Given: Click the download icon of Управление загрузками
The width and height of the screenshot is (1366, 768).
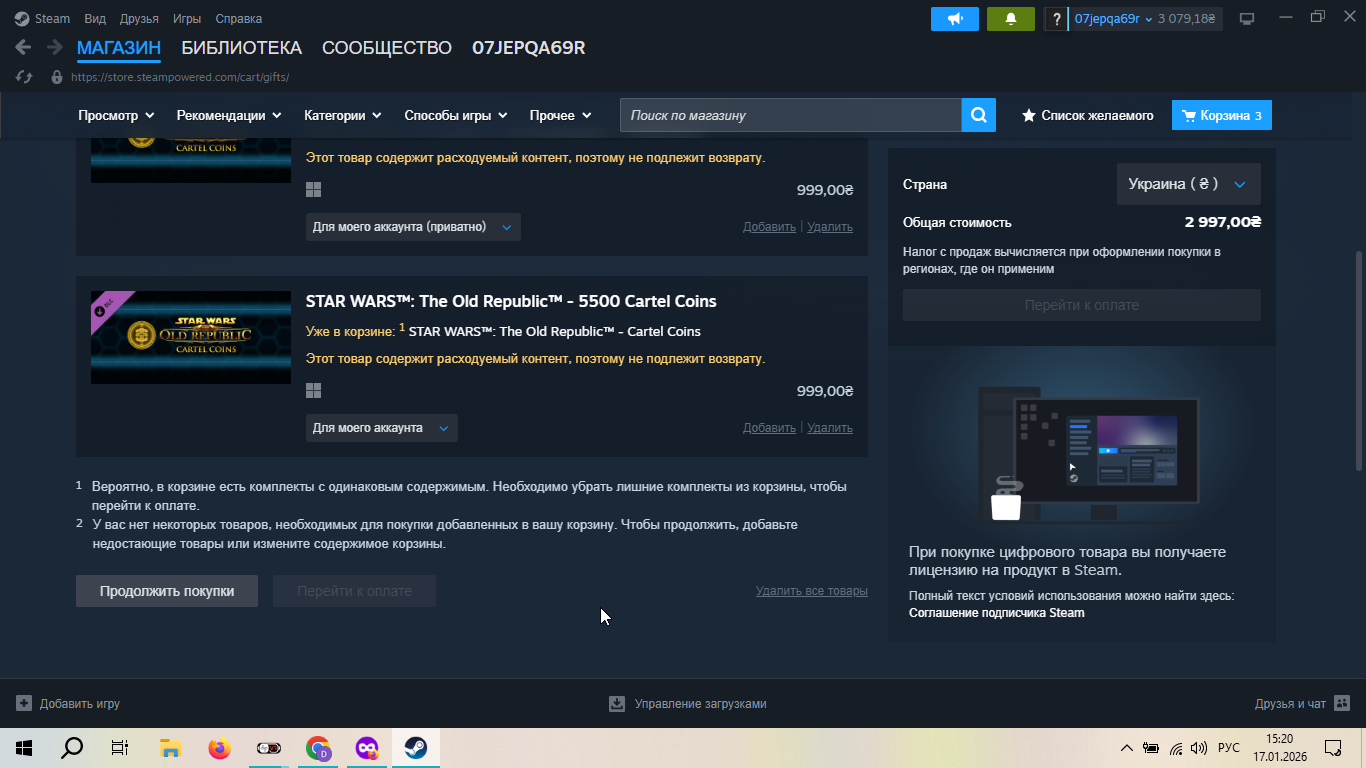Looking at the screenshot, I should coord(617,703).
